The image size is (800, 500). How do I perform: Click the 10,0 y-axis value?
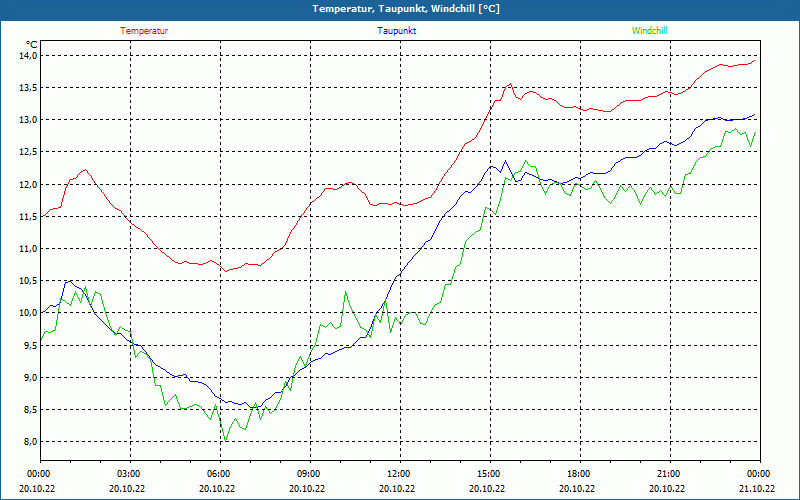click(x=29, y=313)
